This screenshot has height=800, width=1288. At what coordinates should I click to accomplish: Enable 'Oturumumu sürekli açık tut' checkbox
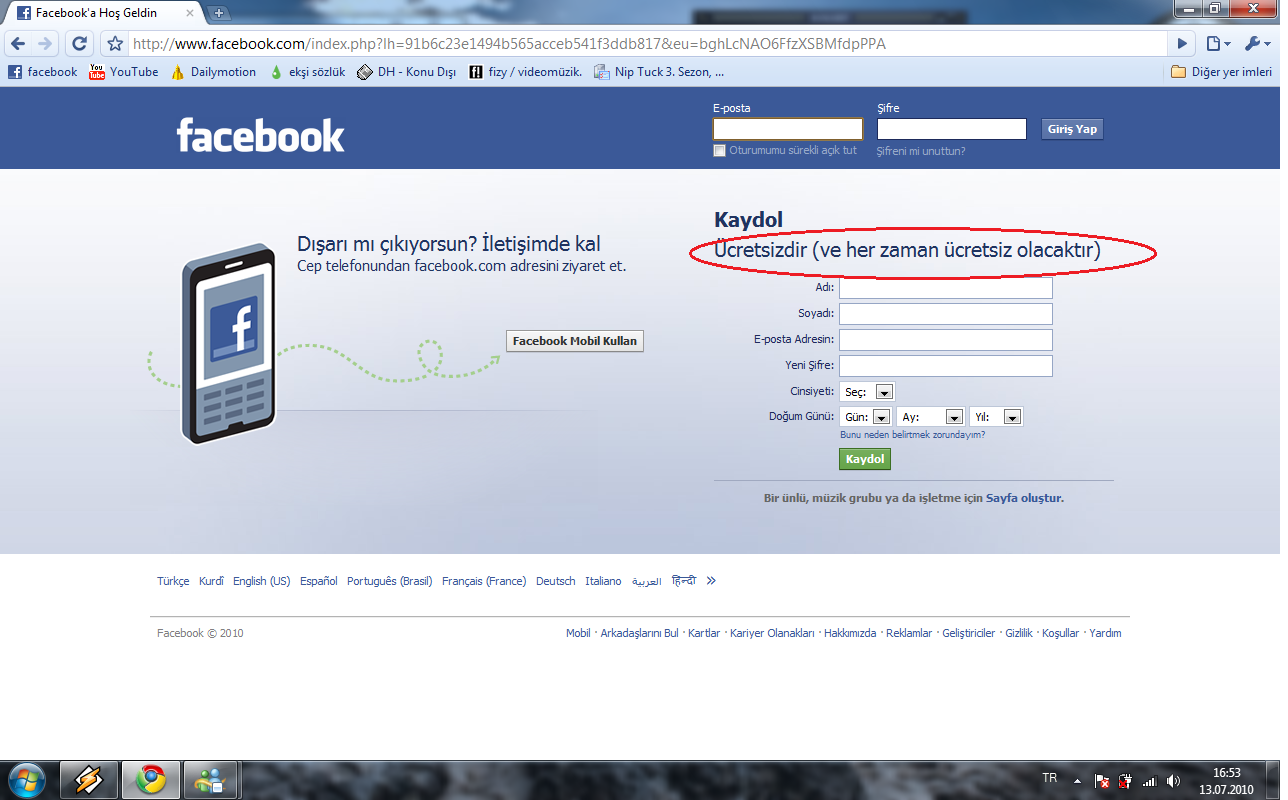(x=719, y=151)
